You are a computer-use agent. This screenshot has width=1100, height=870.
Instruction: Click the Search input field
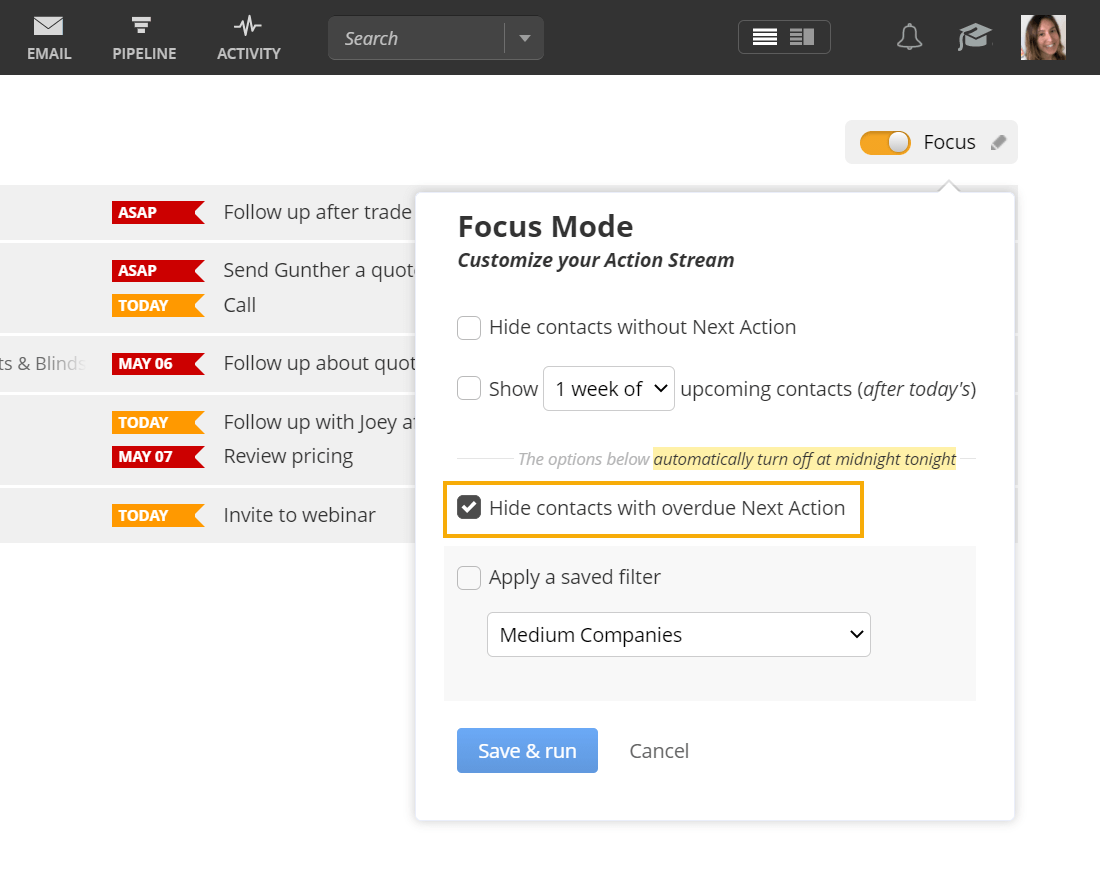(416, 38)
